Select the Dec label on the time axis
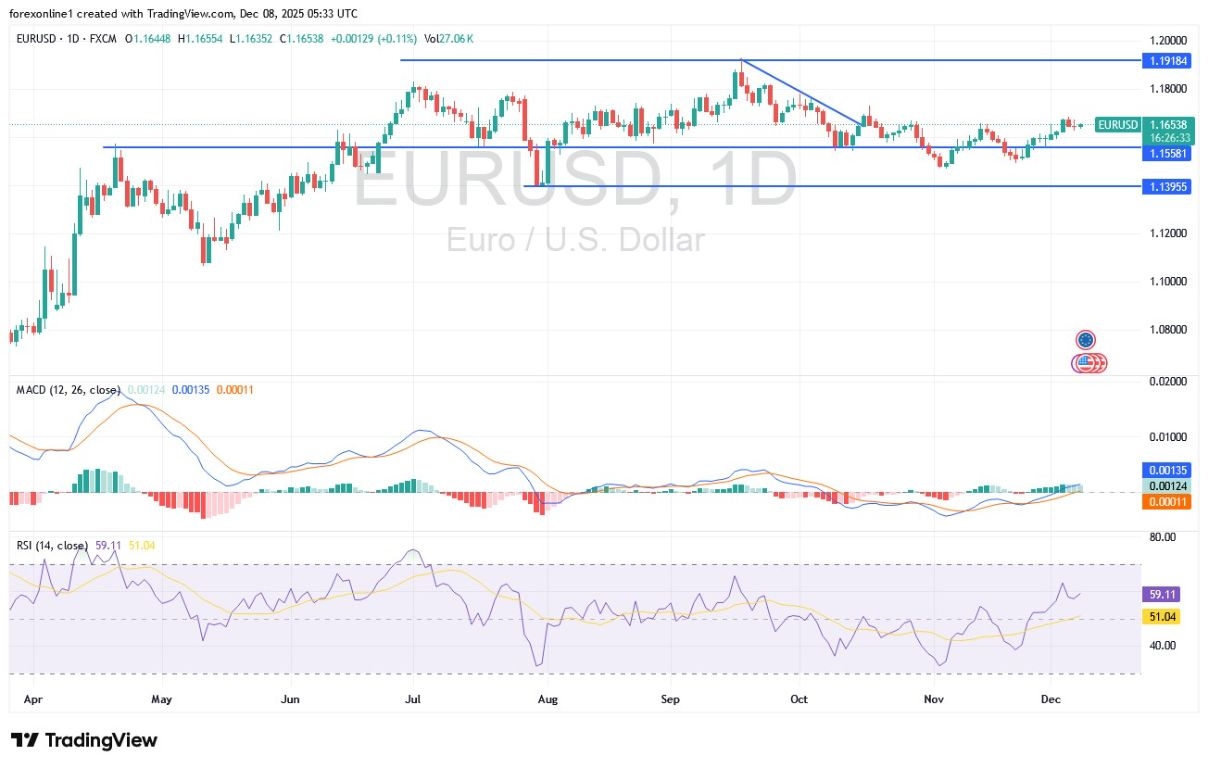This screenshot has width=1208, height=768. (x=1049, y=699)
